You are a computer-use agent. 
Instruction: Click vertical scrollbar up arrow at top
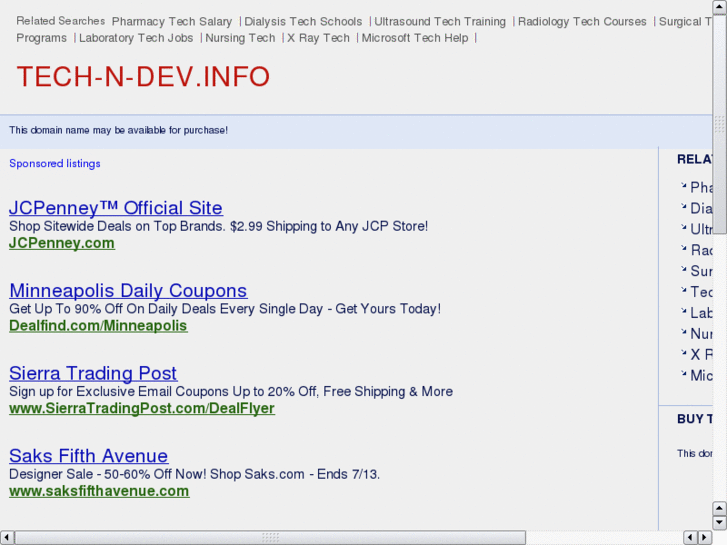(x=720, y=6)
